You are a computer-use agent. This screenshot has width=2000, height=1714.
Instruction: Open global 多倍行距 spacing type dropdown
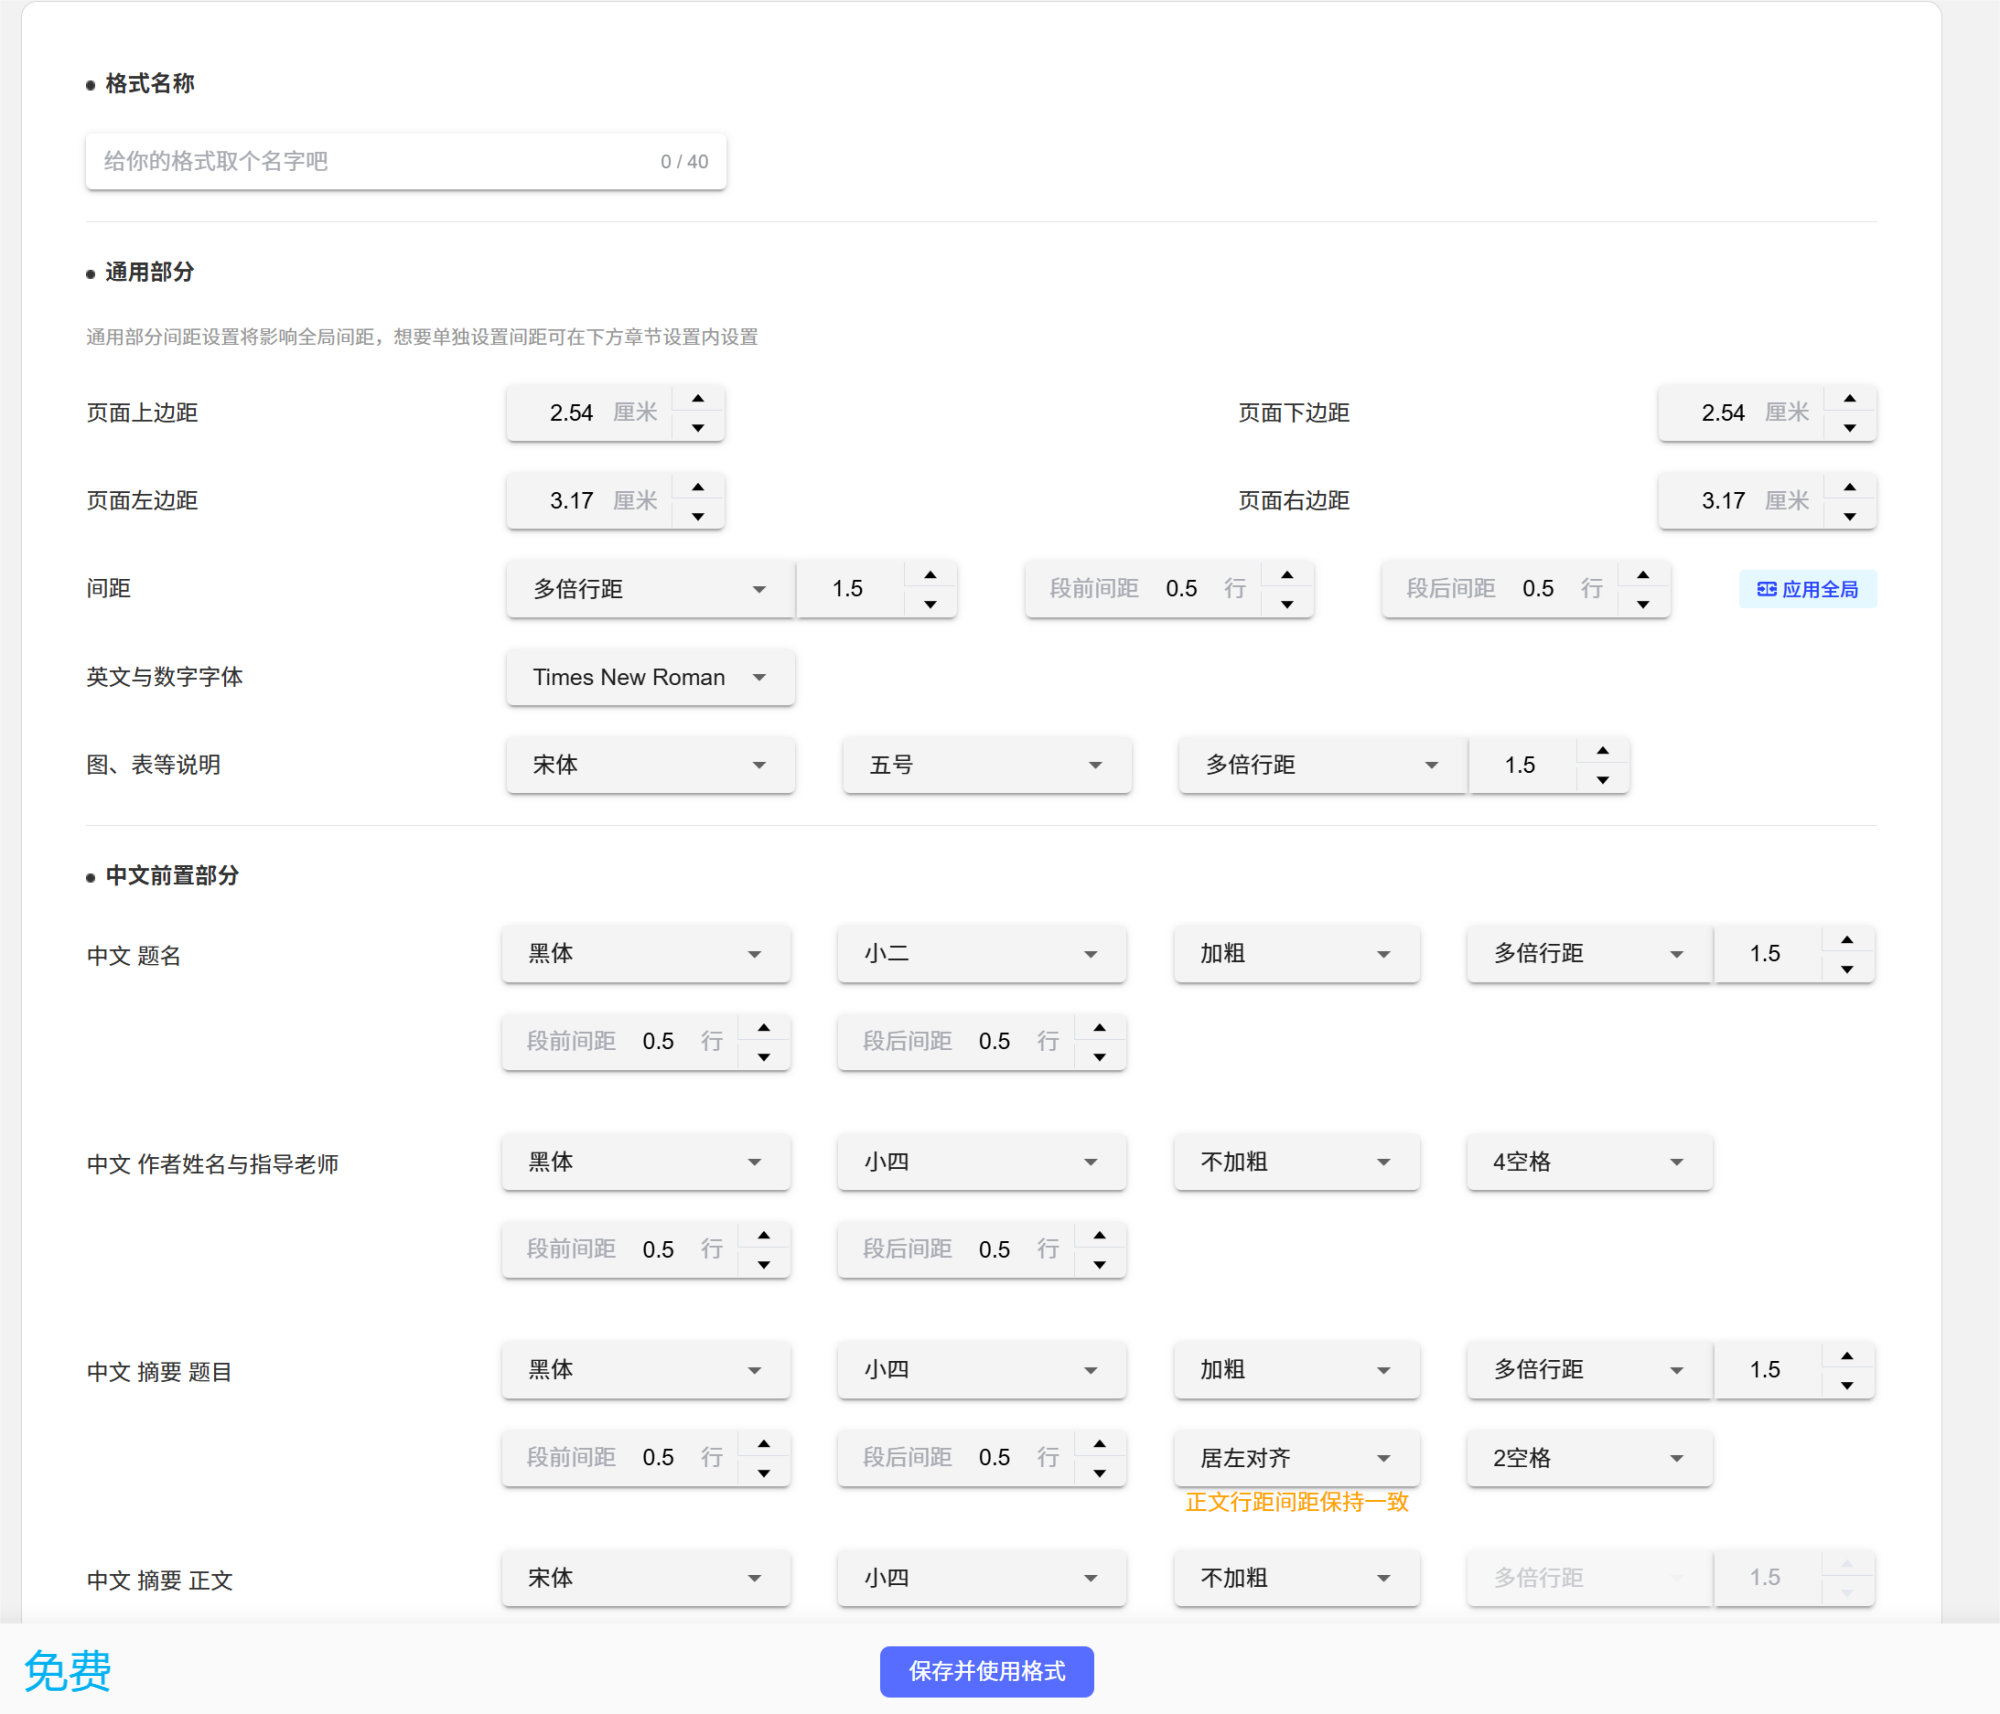pyautogui.click(x=650, y=589)
